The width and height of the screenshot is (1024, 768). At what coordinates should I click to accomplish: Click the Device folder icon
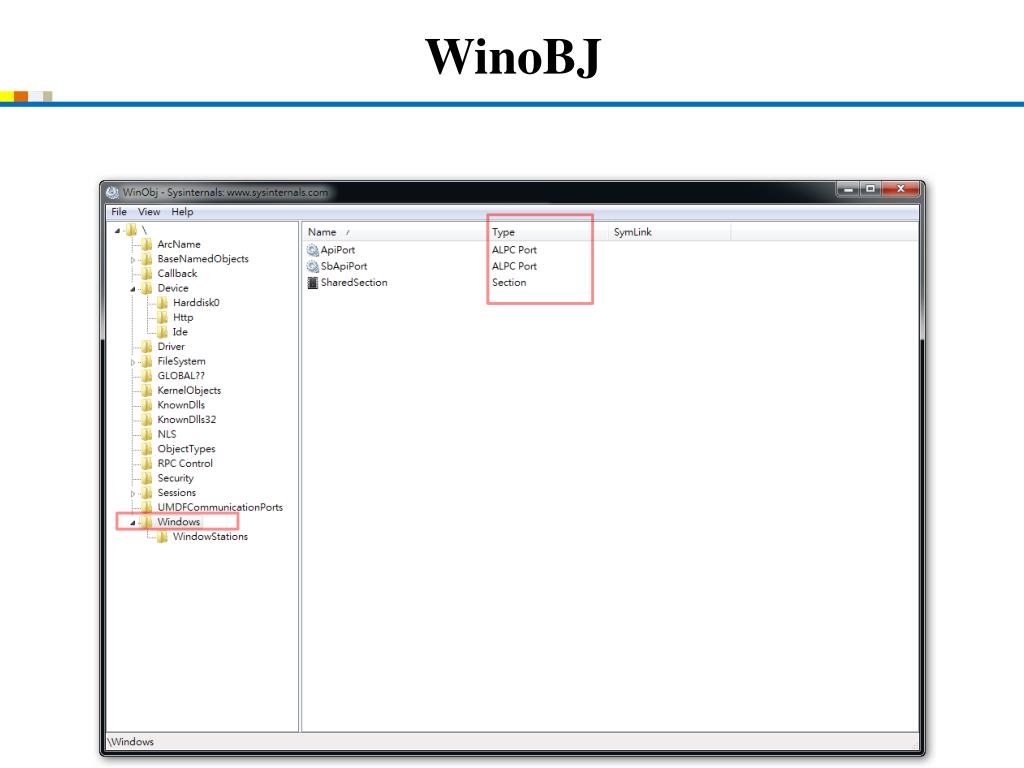coord(147,288)
